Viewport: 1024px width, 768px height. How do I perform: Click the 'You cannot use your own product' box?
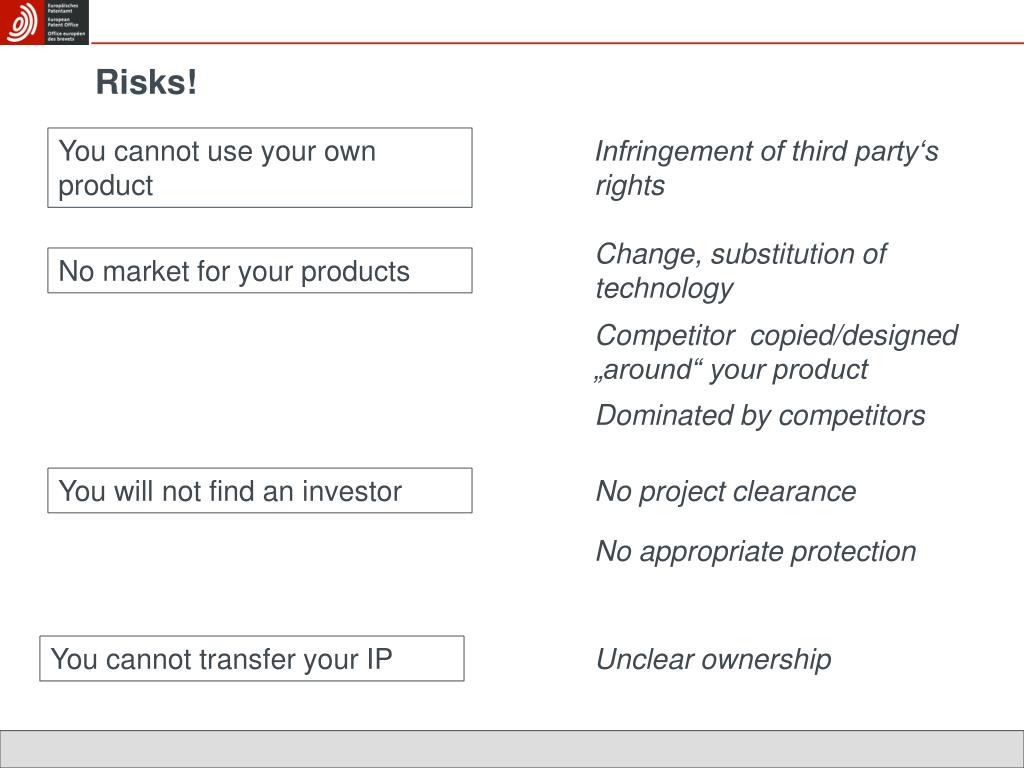pyautogui.click(x=260, y=168)
